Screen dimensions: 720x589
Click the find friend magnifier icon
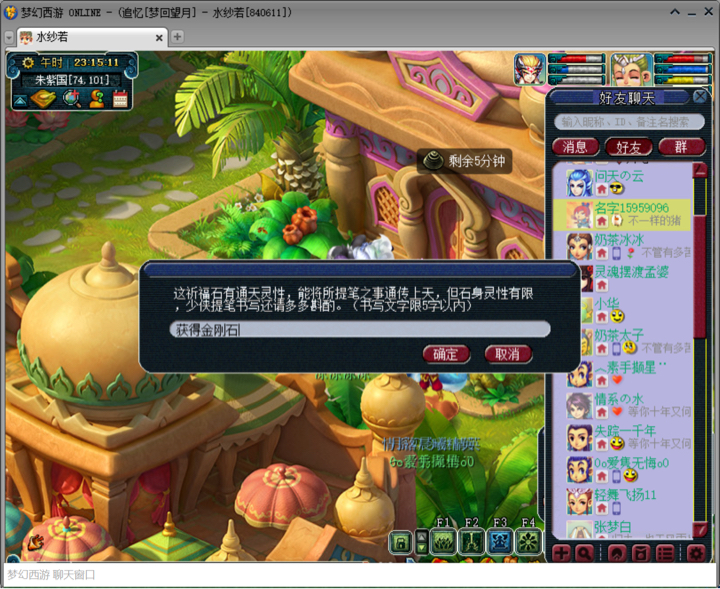click(584, 553)
